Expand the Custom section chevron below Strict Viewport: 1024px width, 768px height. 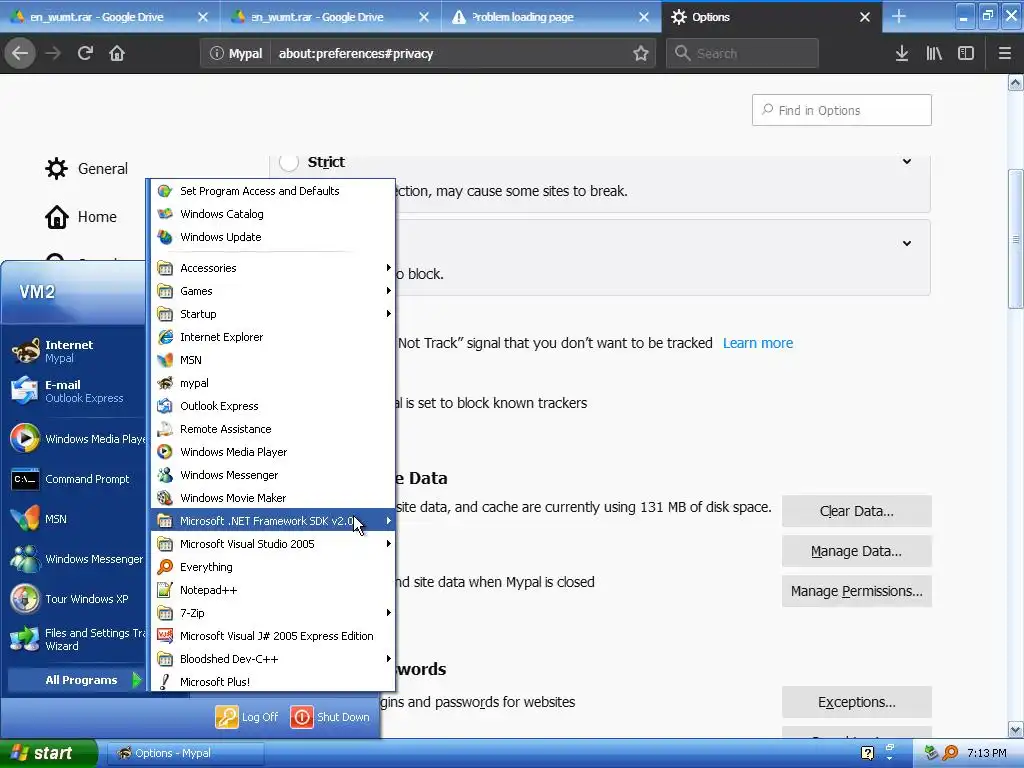[906, 243]
